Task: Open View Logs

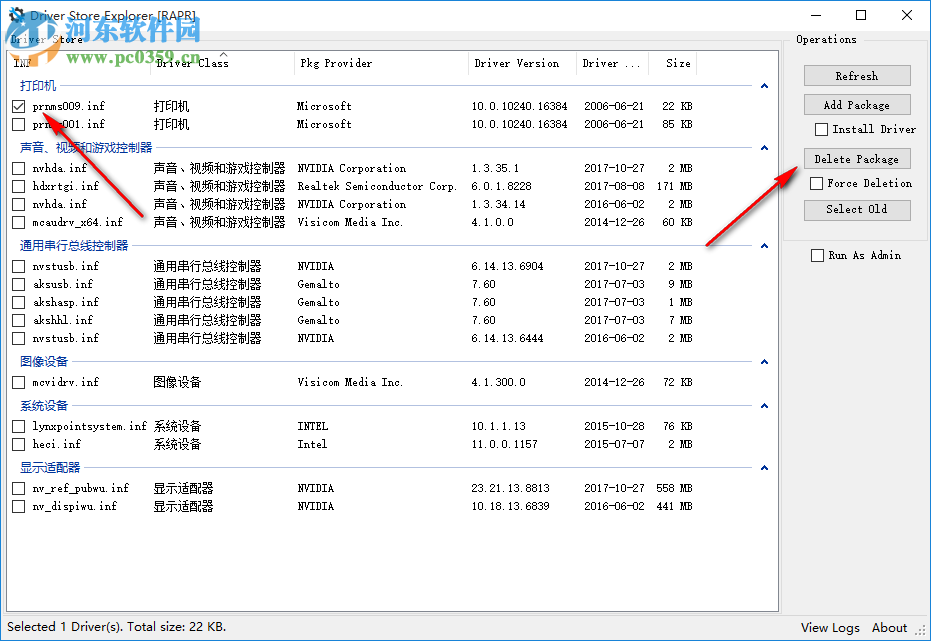Action: click(830, 627)
